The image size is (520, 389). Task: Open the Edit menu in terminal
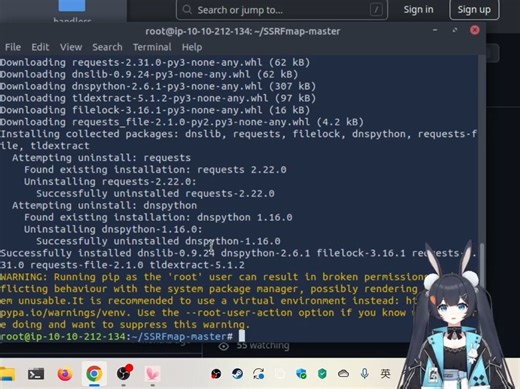pos(40,47)
